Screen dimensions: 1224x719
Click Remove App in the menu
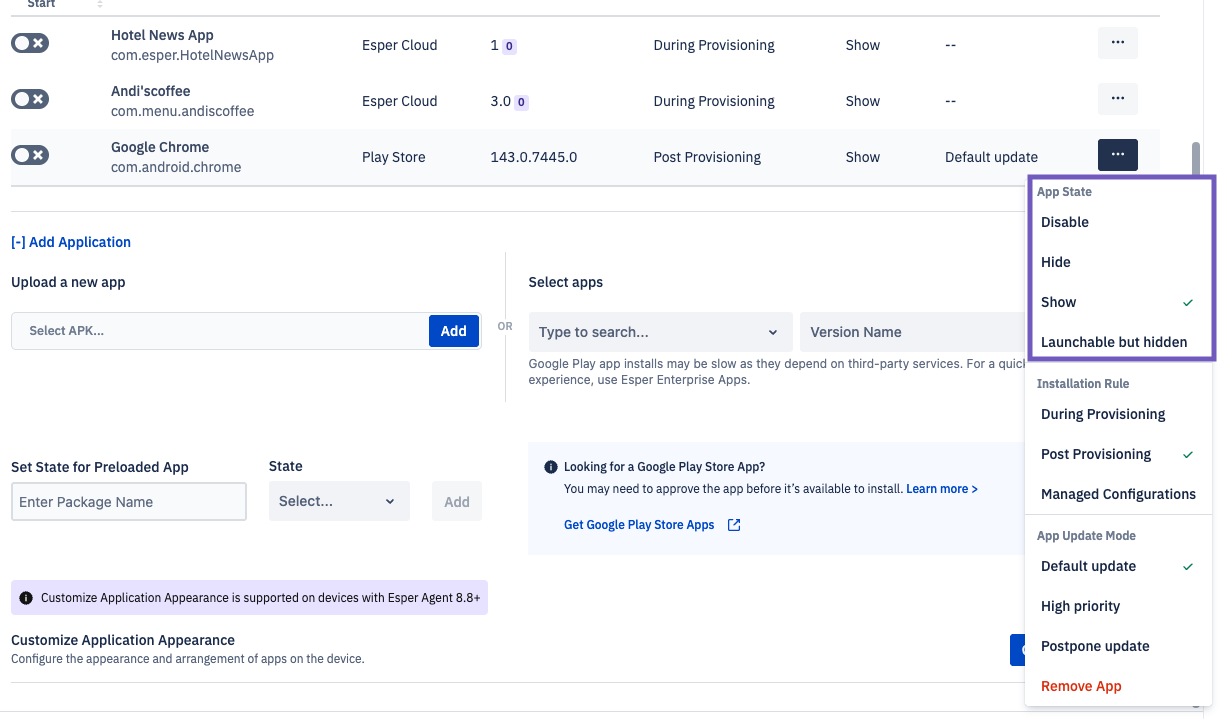[1081, 686]
